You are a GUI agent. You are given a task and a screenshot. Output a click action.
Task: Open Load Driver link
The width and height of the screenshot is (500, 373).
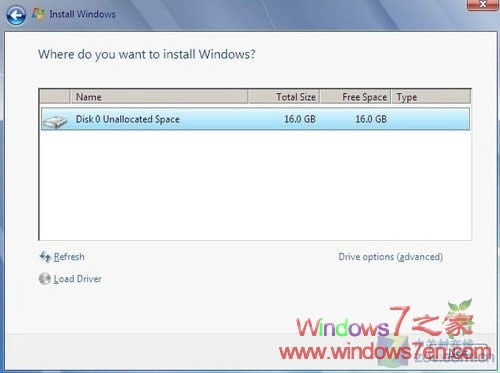(x=78, y=279)
